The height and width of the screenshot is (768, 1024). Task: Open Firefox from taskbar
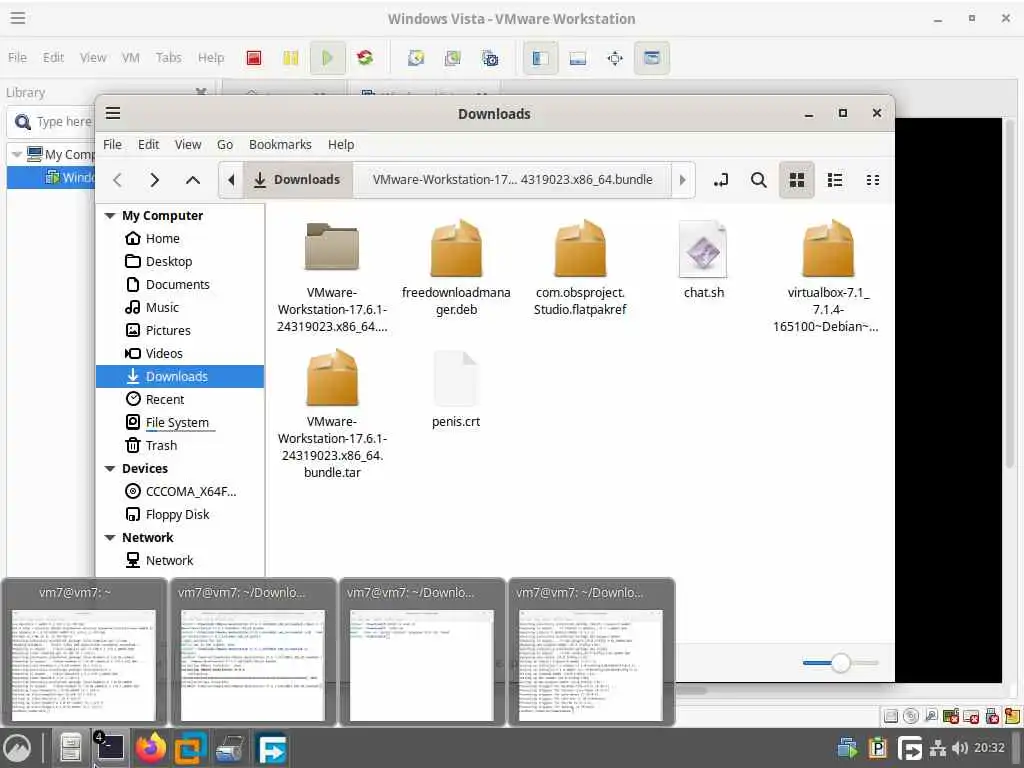(x=150, y=748)
